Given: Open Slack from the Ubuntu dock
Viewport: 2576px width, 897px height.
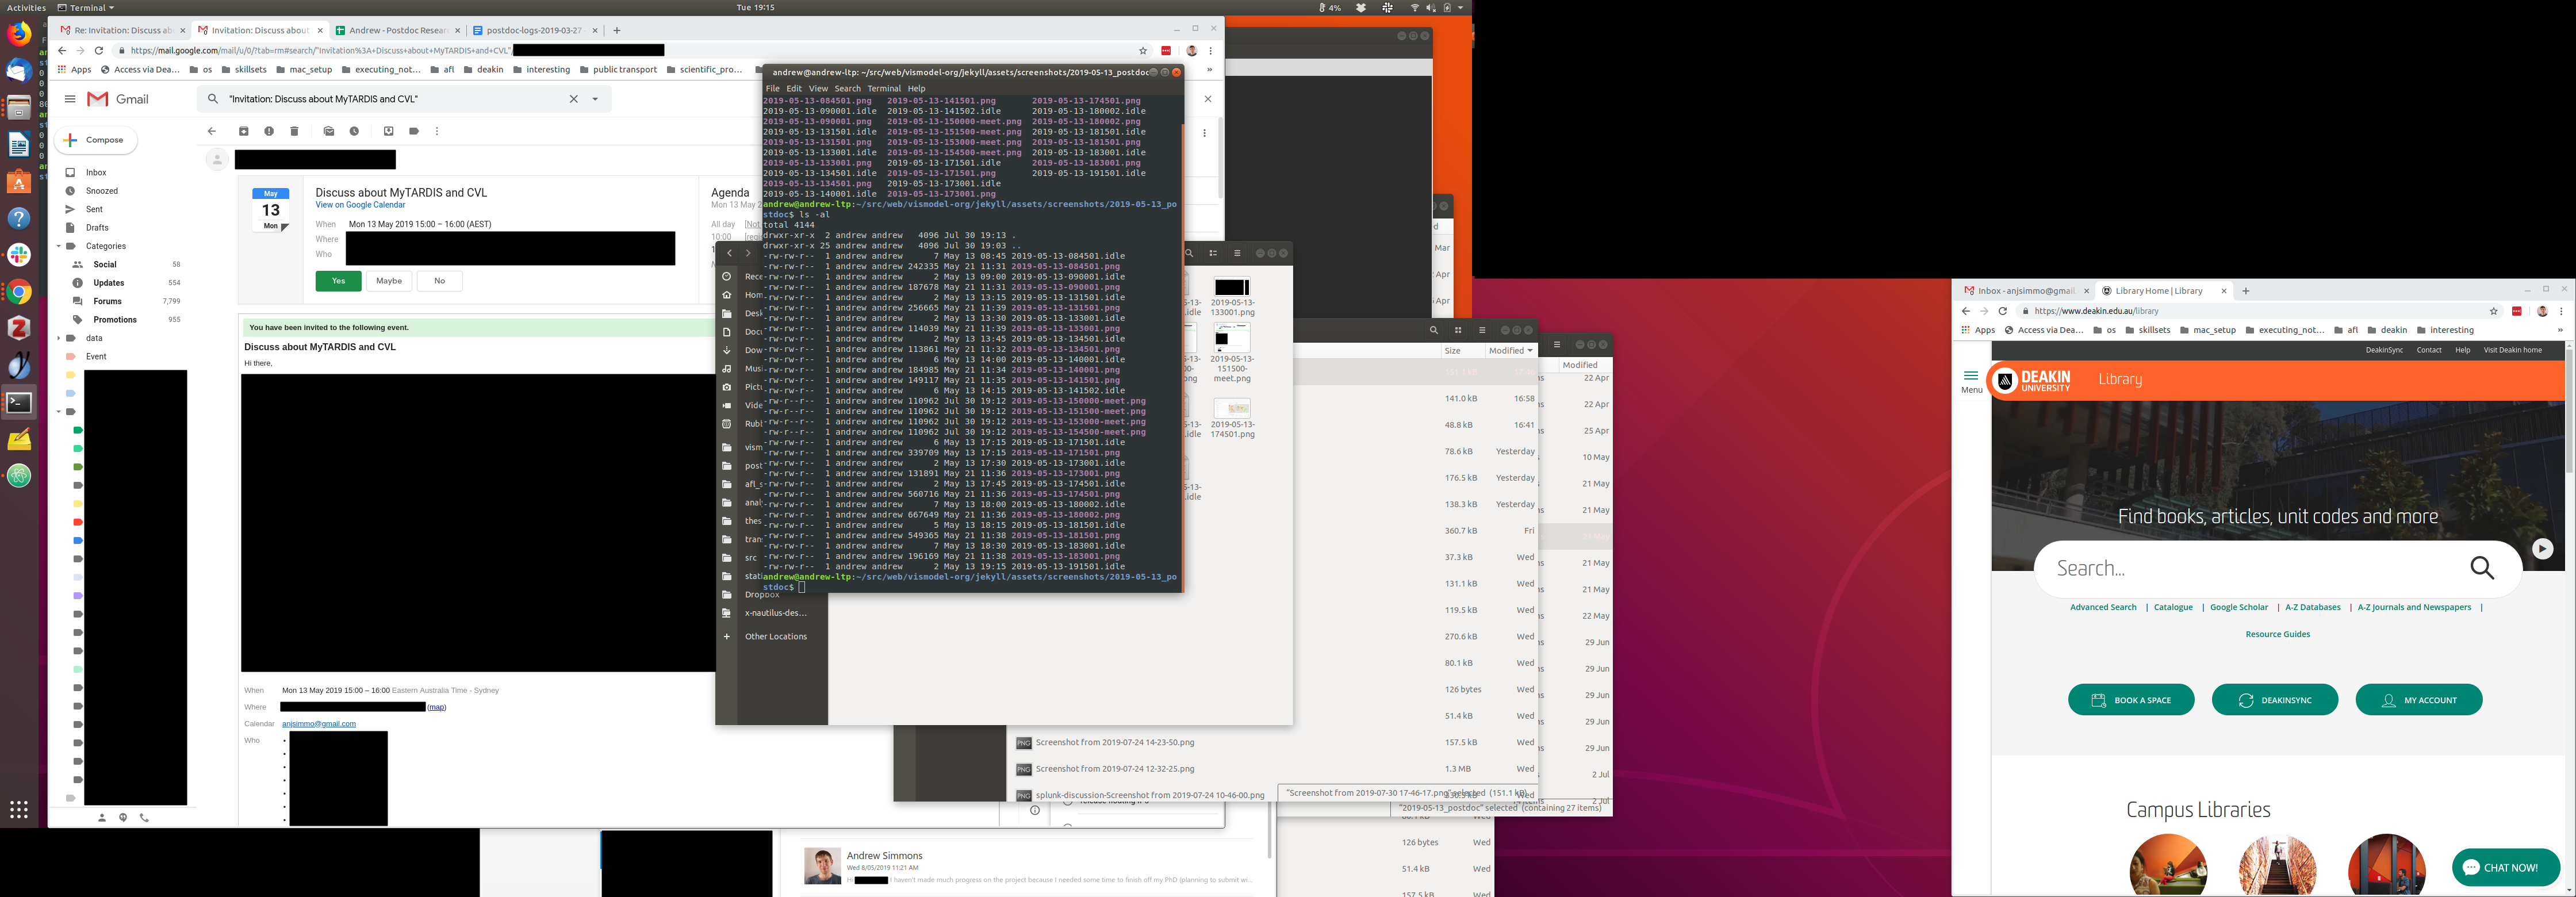Looking at the screenshot, I should point(19,254).
